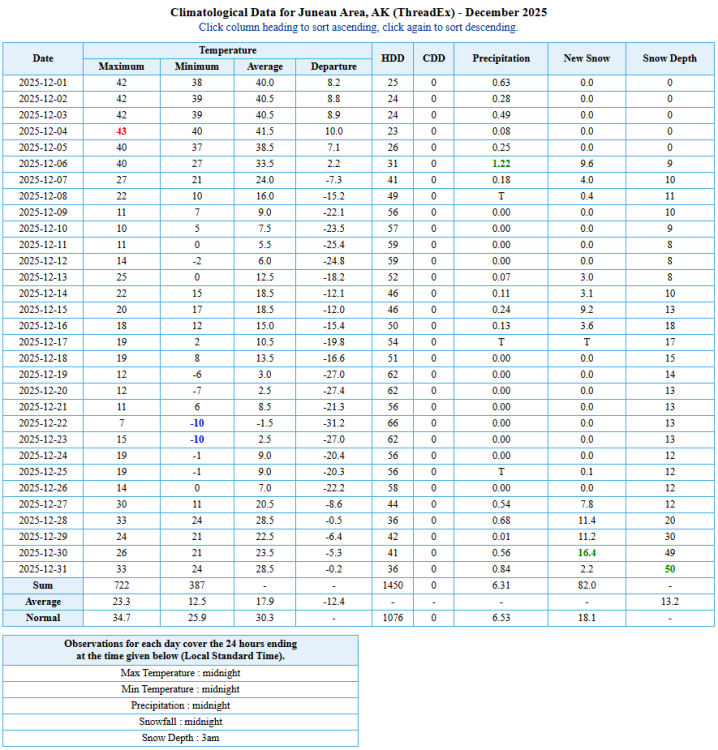The width and height of the screenshot is (718, 750).
Task: Sort by the Precipitation column heading
Action: (501, 58)
